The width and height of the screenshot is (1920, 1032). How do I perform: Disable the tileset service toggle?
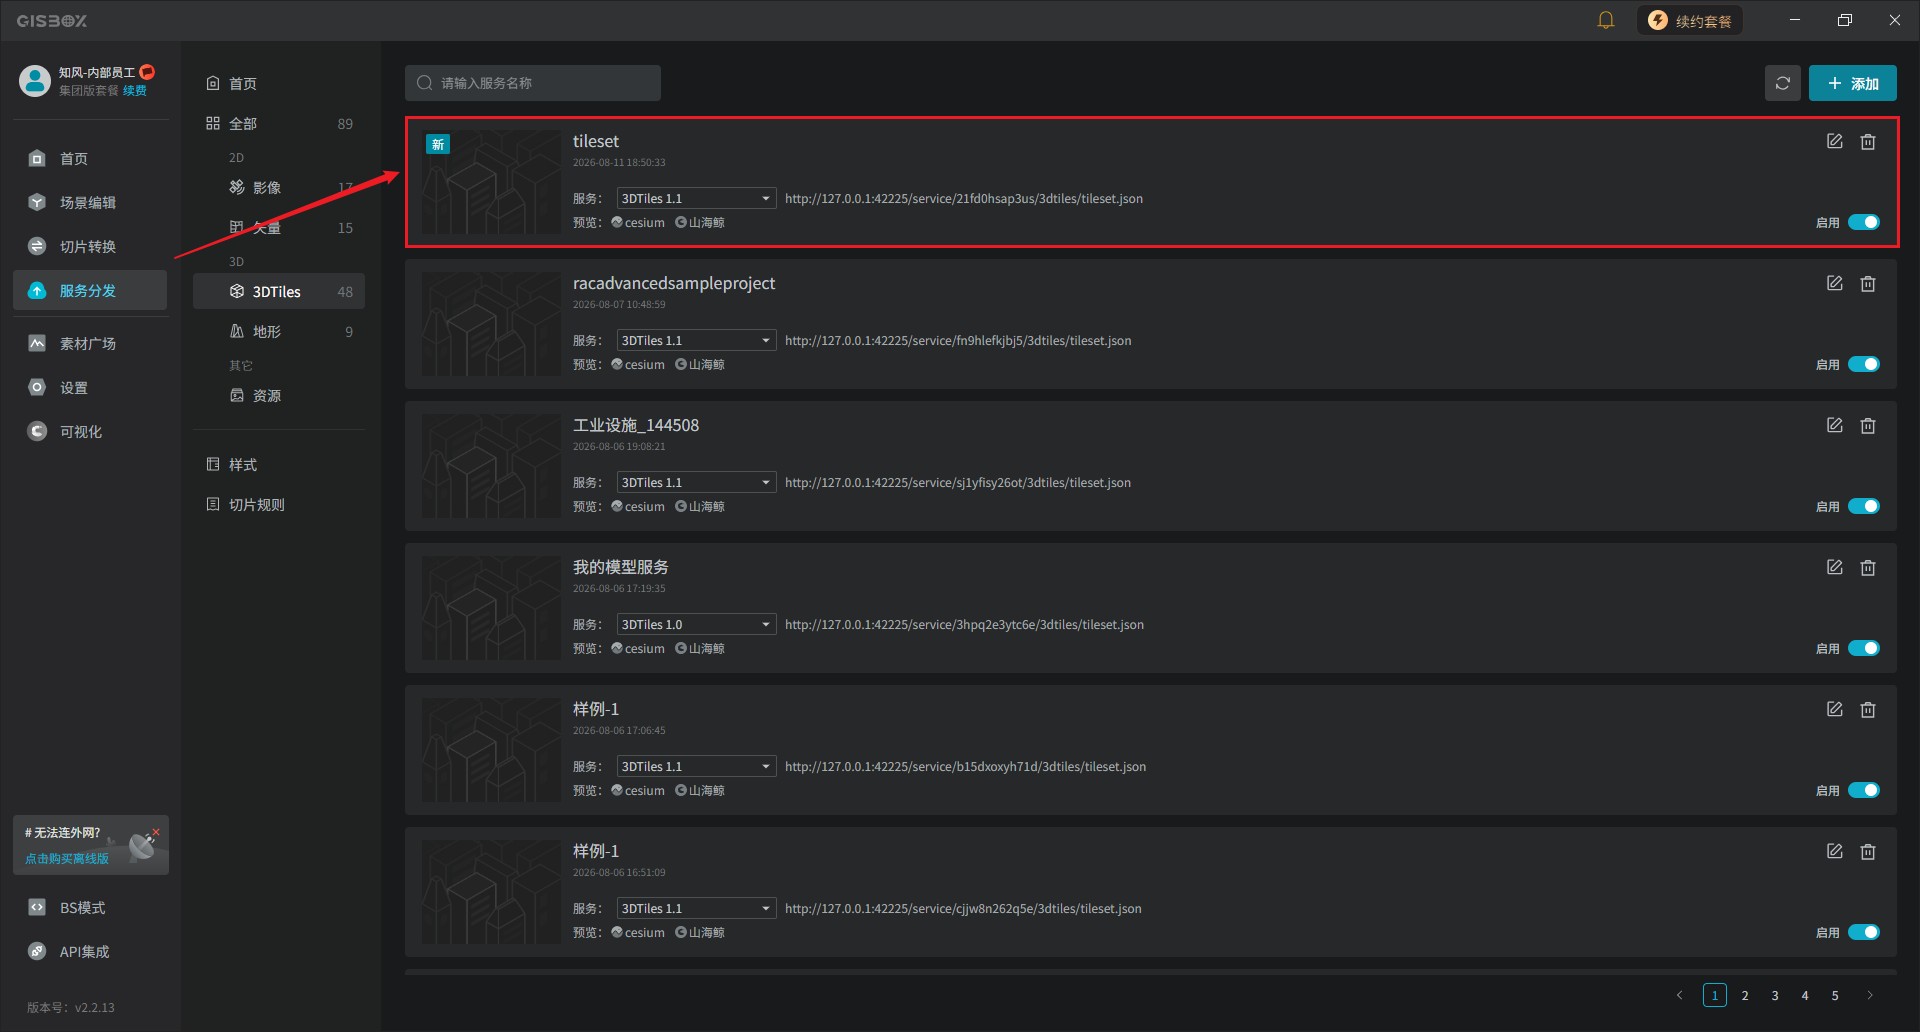tap(1864, 222)
